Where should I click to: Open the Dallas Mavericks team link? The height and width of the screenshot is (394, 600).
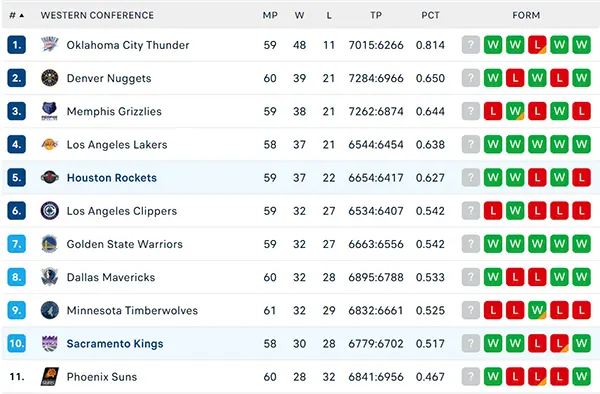111,277
